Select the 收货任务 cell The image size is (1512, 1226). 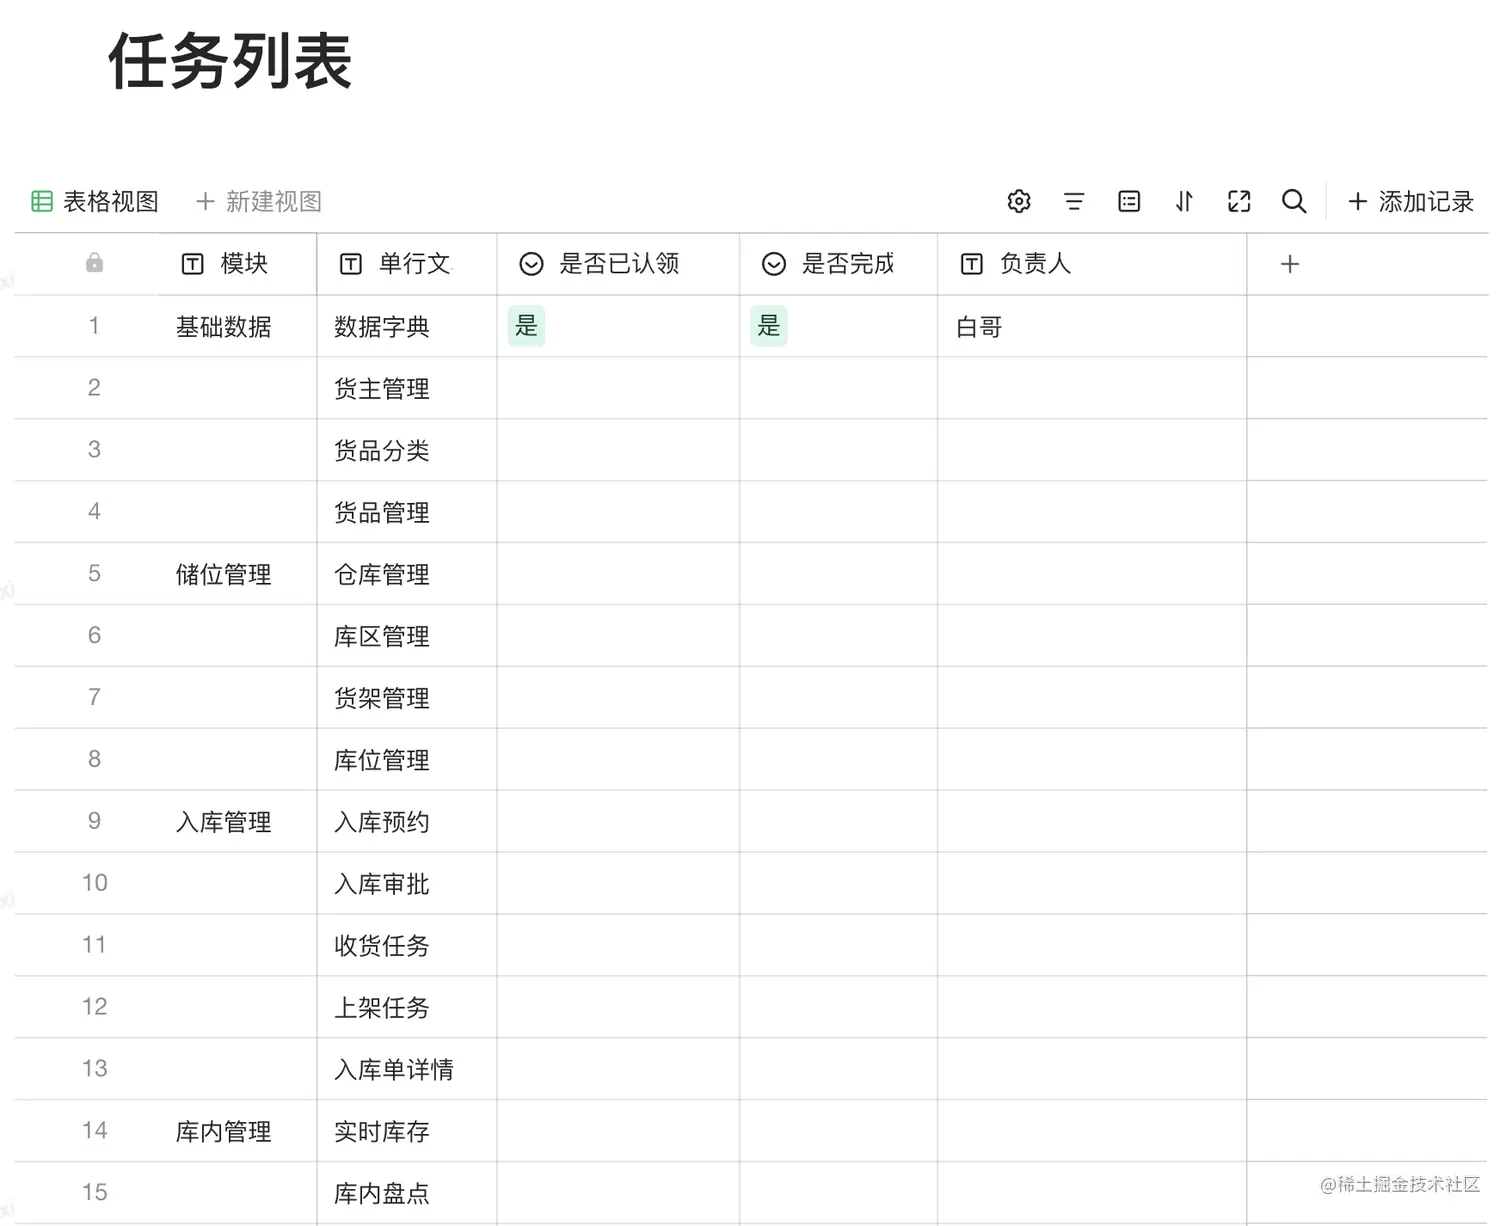407,946
